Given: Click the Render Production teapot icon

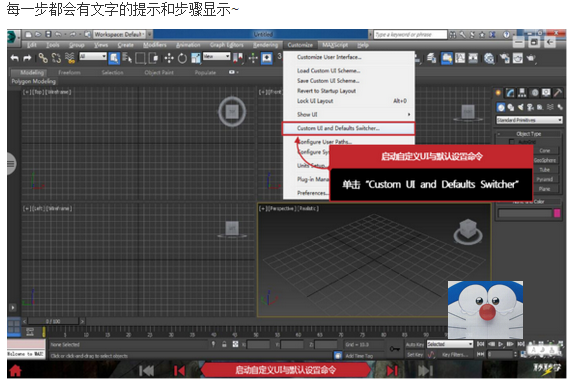Looking at the screenshot, I should coord(531,58).
